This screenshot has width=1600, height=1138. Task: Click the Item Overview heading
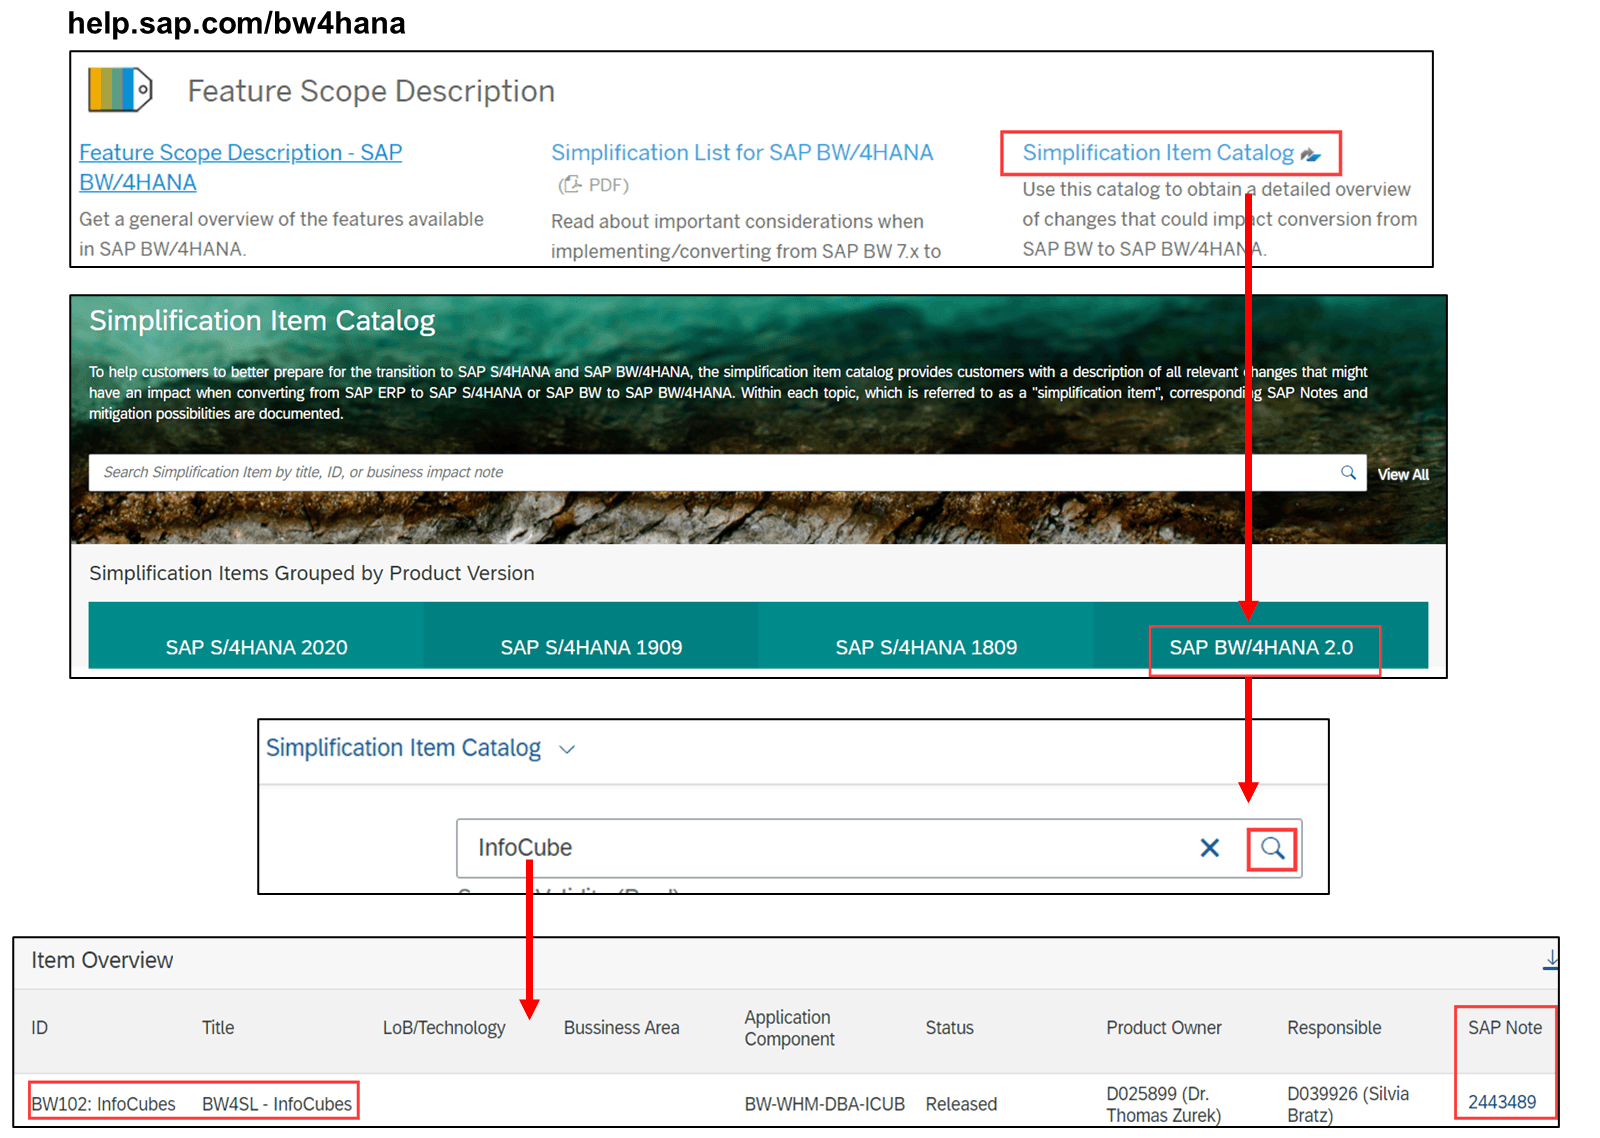click(102, 960)
